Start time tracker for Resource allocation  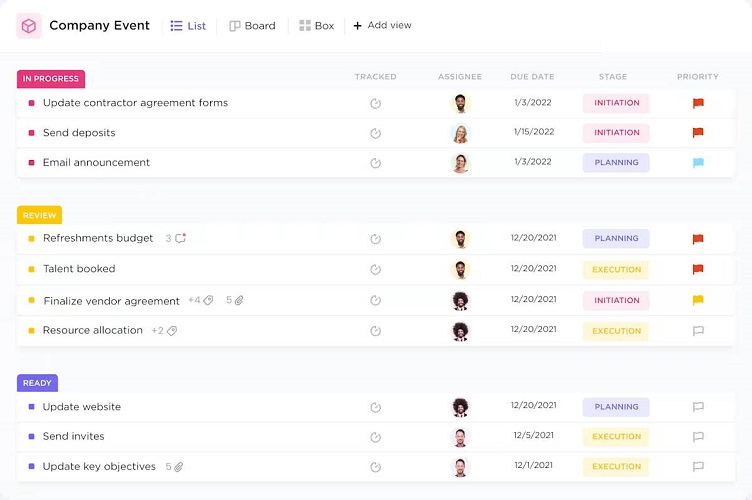click(376, 331)
